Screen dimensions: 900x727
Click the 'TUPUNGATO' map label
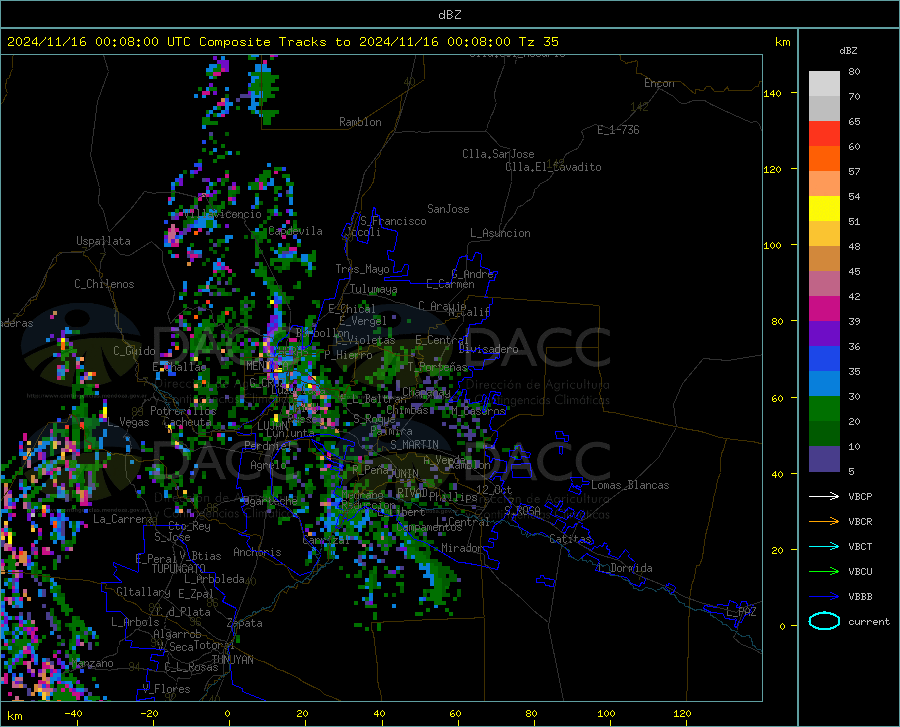point(179,569)
